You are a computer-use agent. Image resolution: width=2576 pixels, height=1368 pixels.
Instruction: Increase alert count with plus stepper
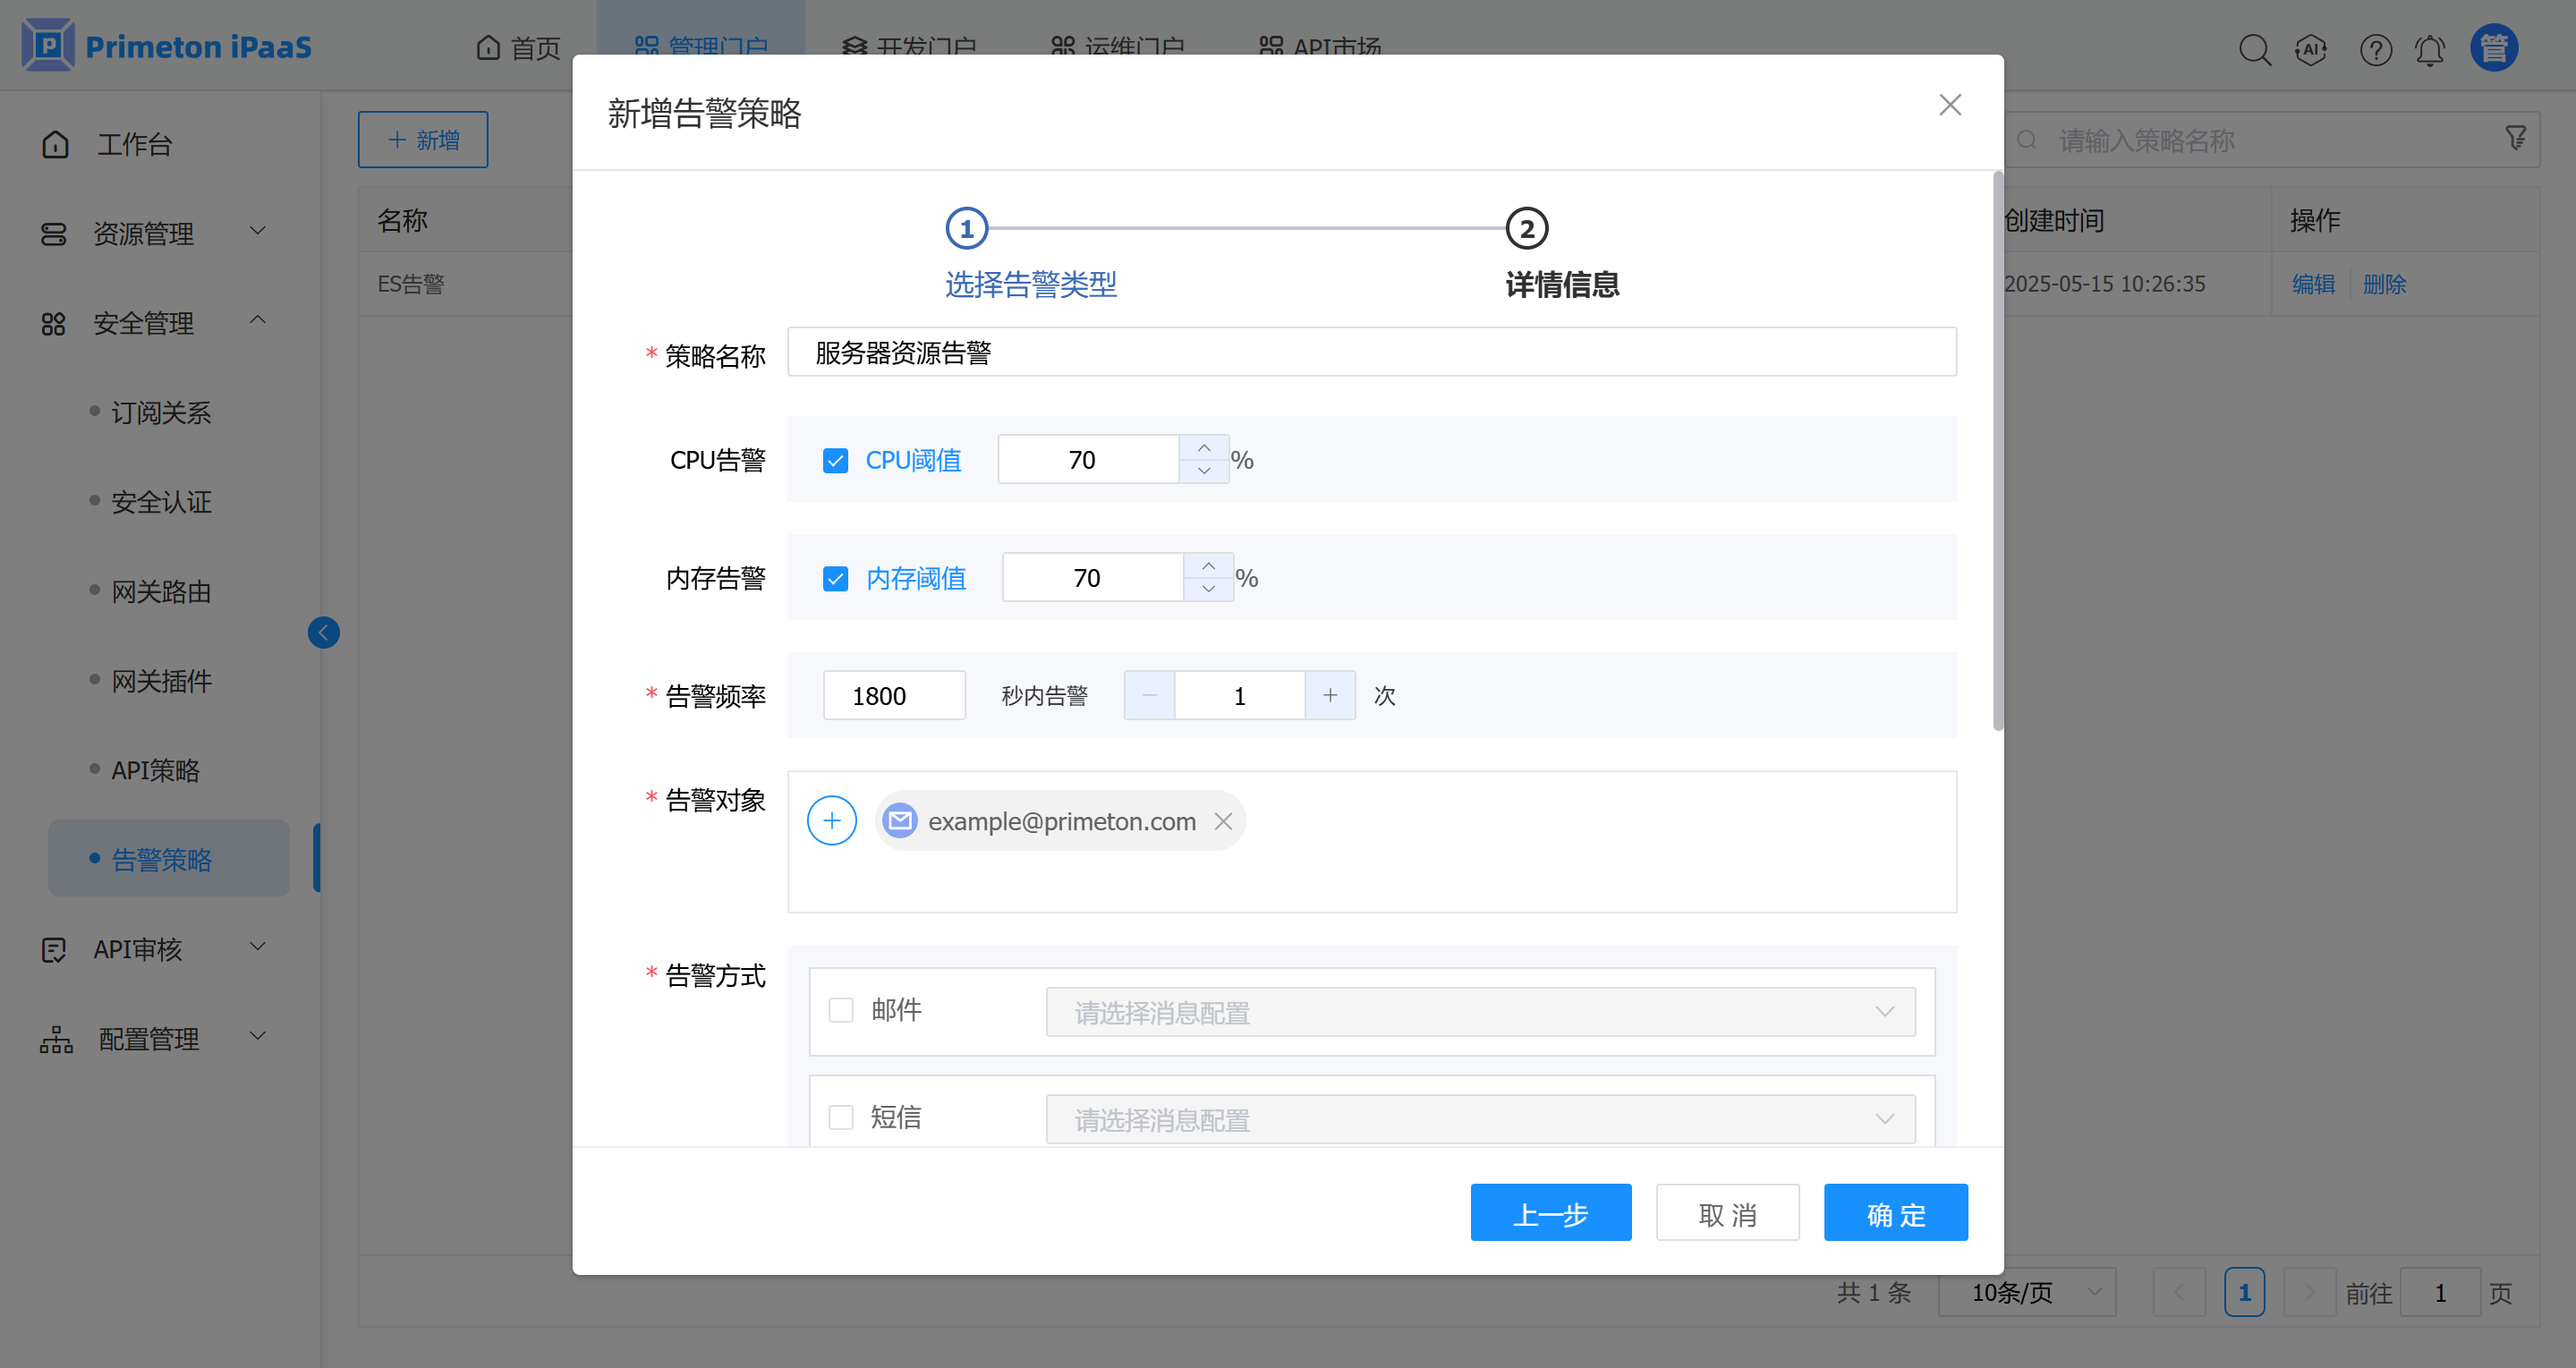(1330, 695)
